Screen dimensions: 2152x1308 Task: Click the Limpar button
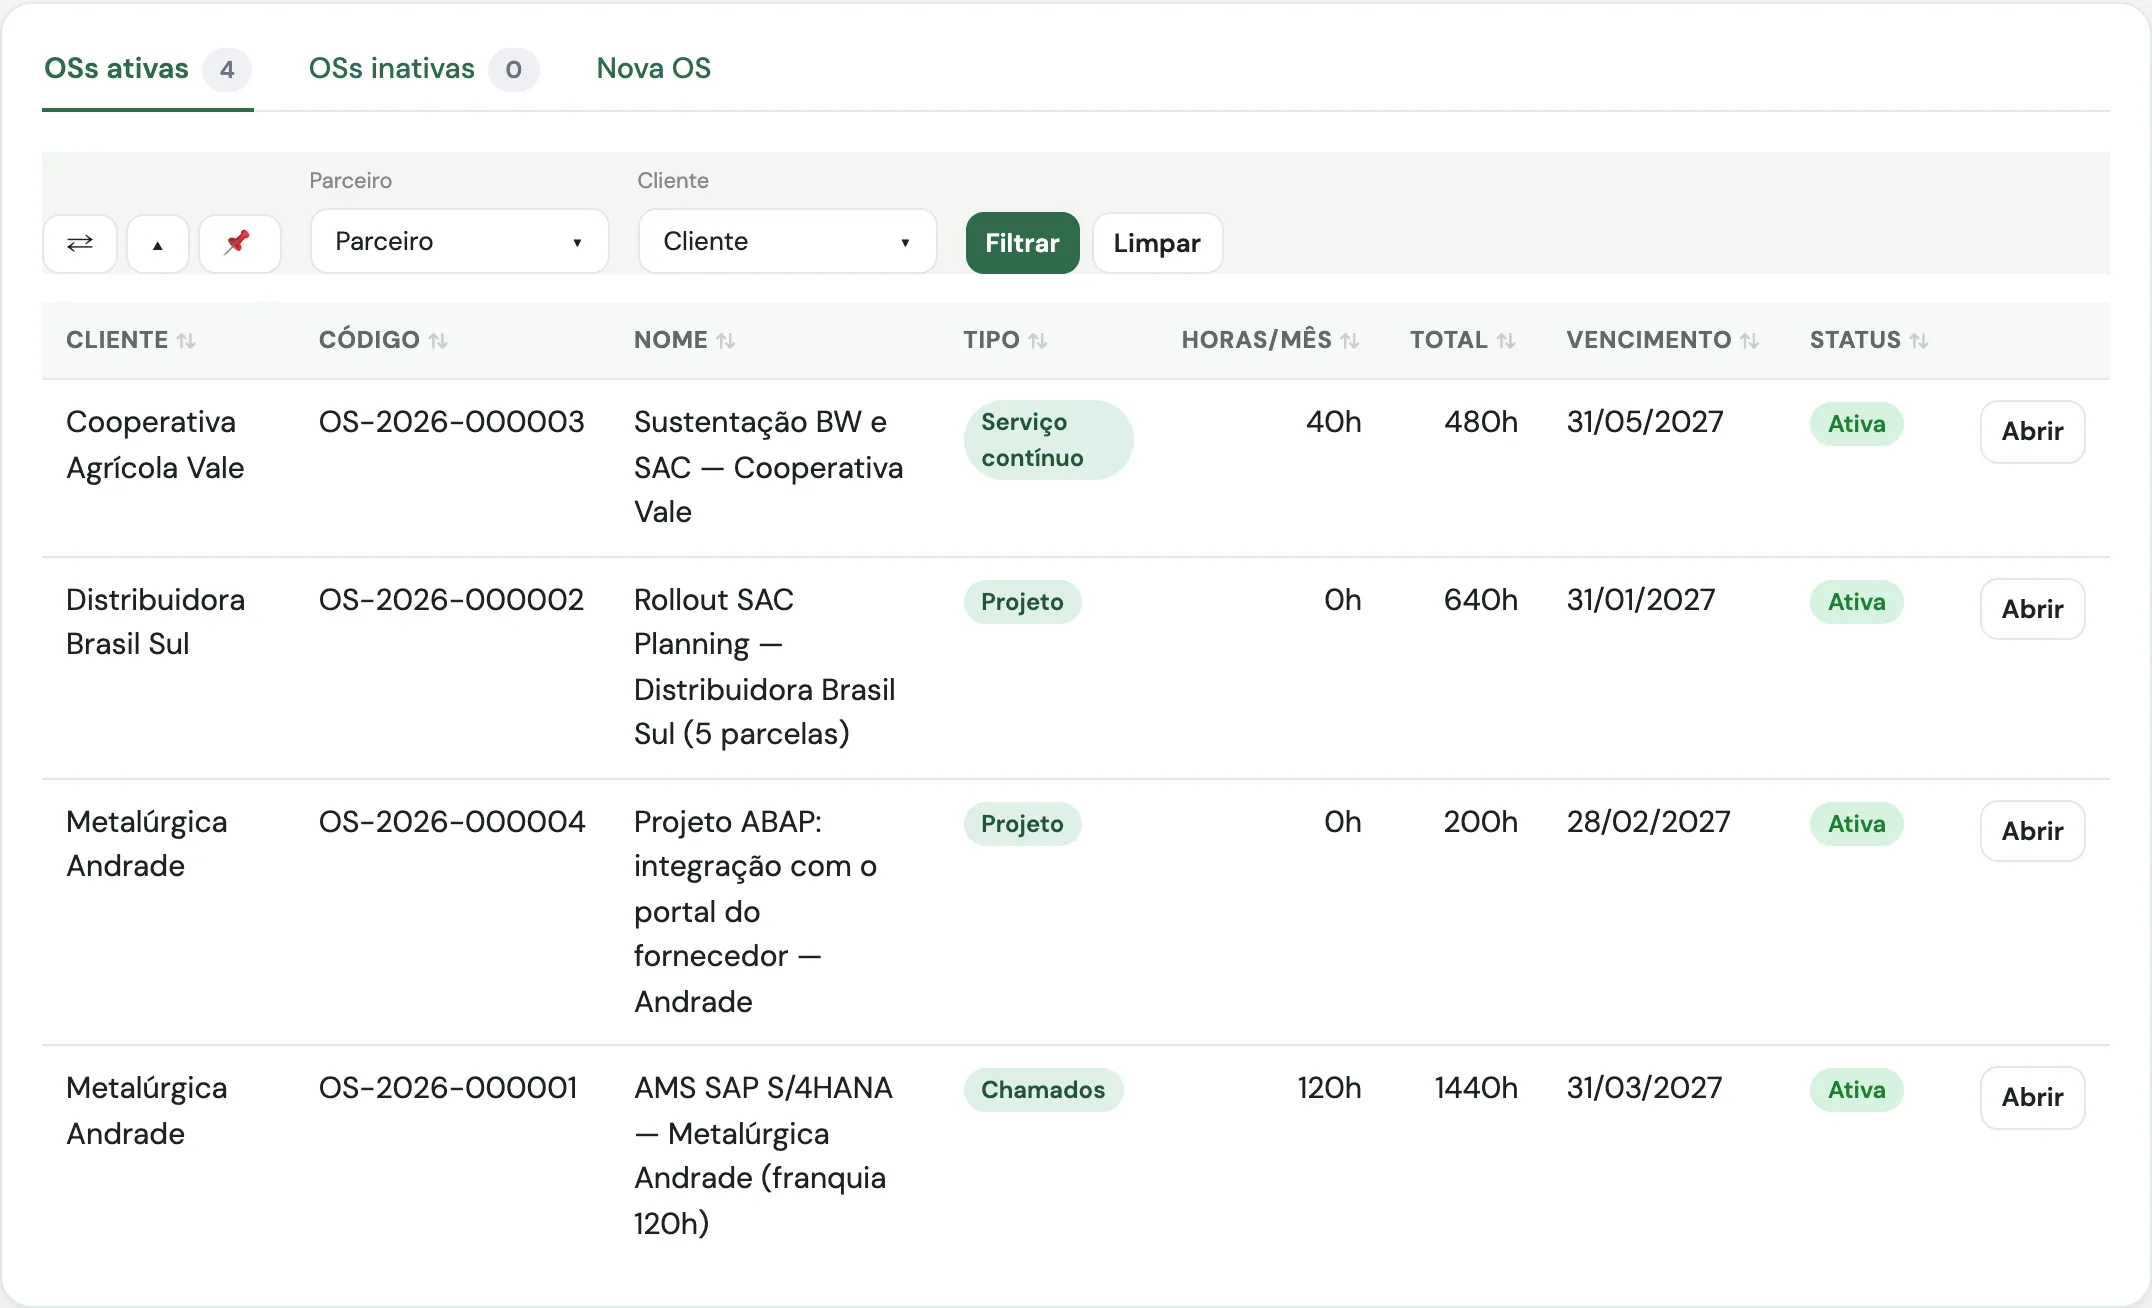click(1157, 243)
